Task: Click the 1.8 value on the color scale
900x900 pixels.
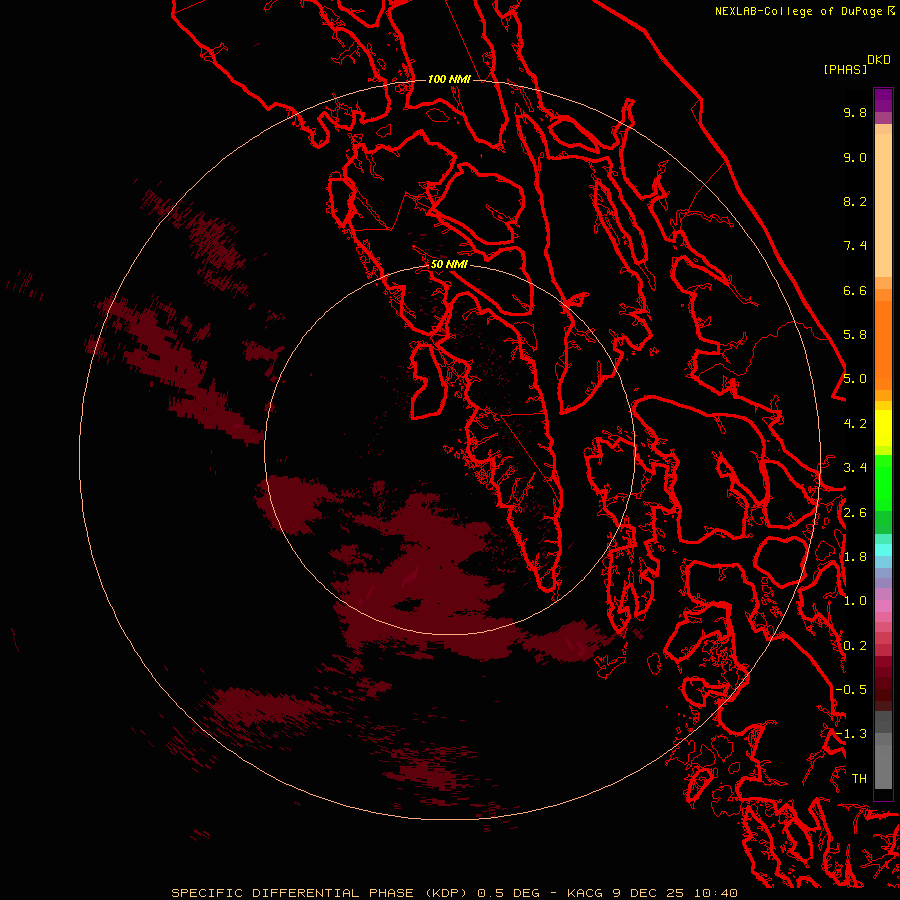Action: pyautogui.click(x=855, y=557)
